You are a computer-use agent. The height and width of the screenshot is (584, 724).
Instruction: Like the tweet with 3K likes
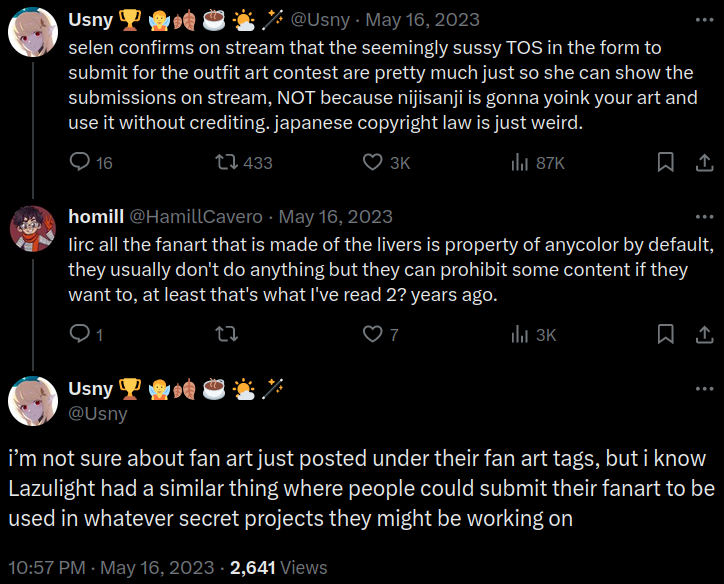click(372, 162)
